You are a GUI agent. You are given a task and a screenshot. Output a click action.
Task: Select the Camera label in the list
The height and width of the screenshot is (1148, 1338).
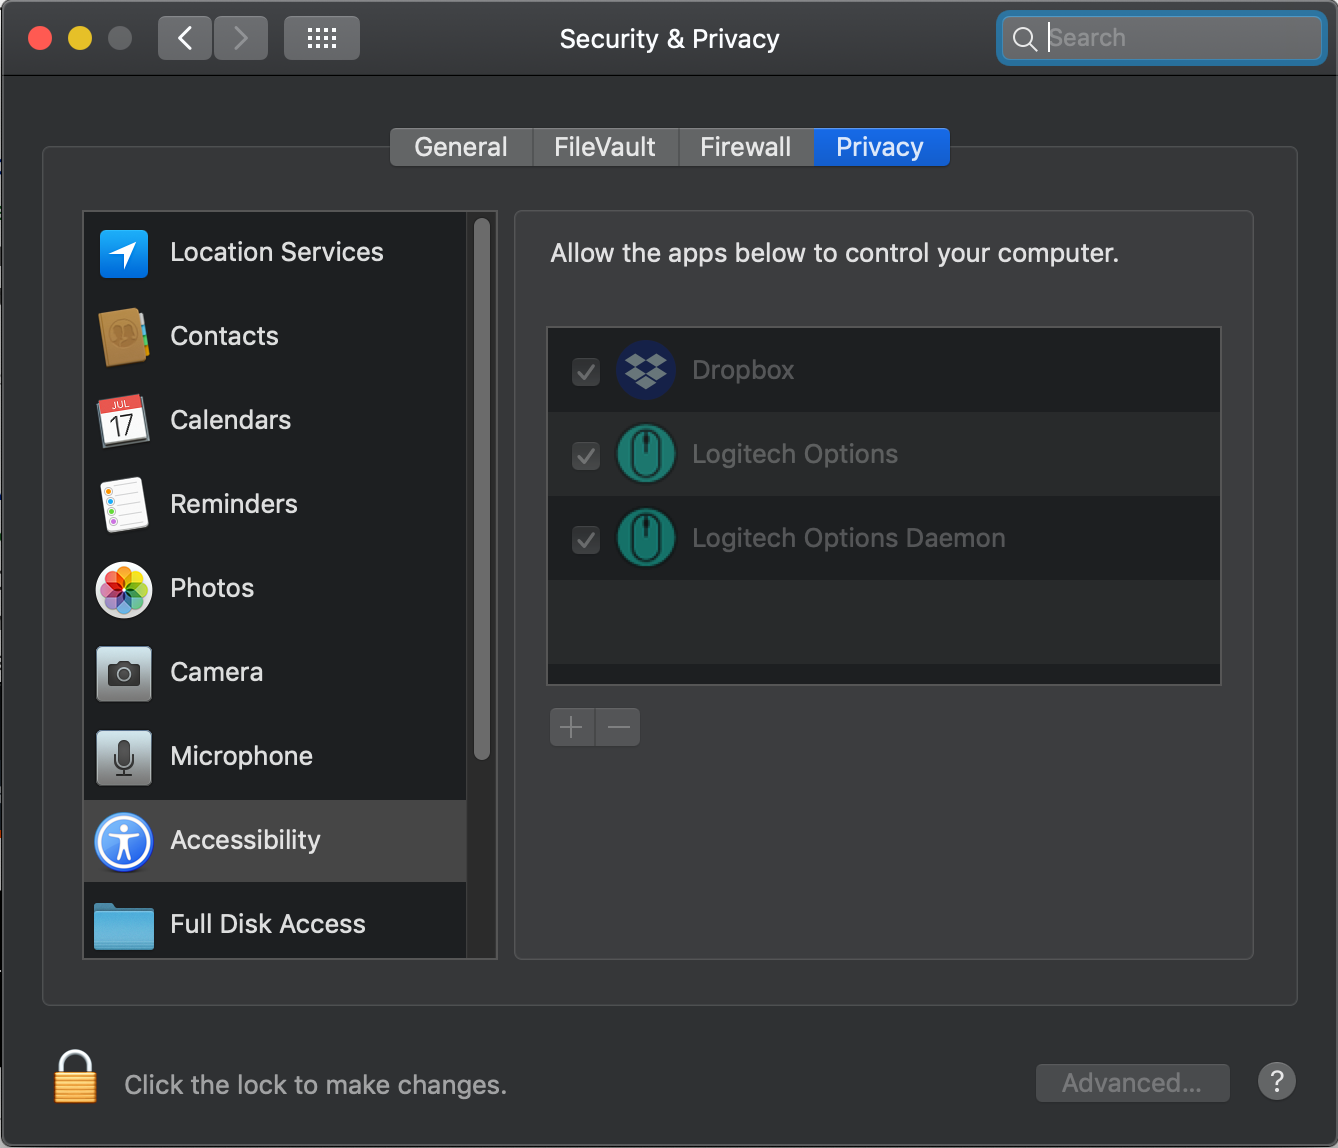[217, 672]
